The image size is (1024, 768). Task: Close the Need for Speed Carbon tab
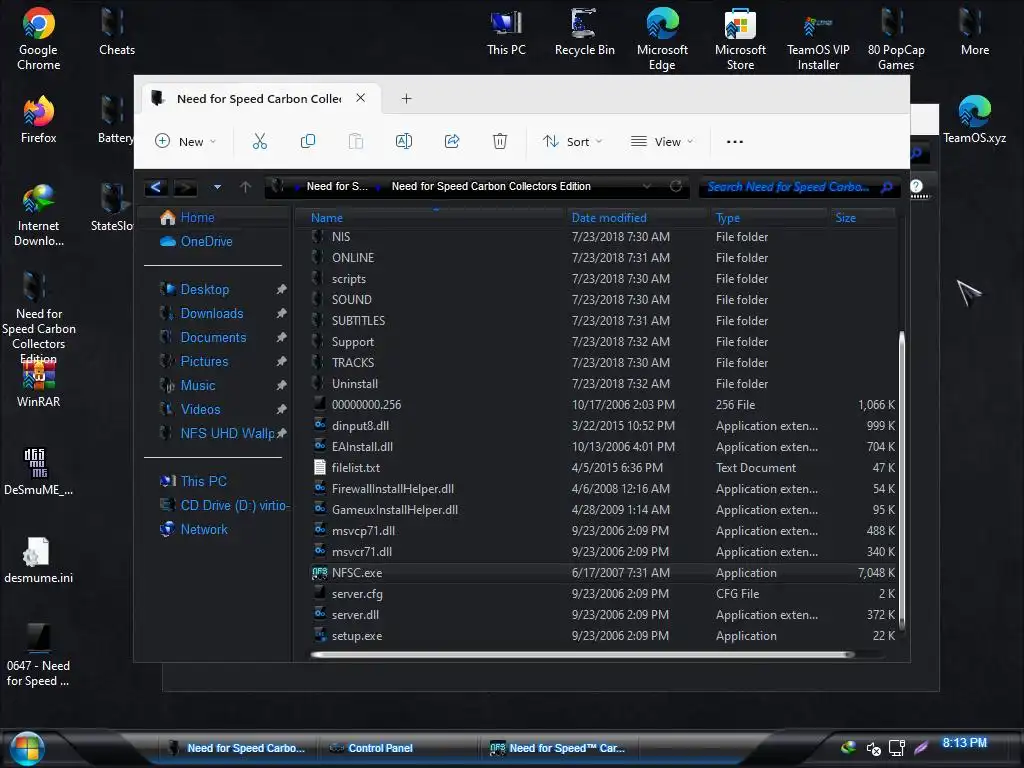pyautogui.click(x=360, y=98)
